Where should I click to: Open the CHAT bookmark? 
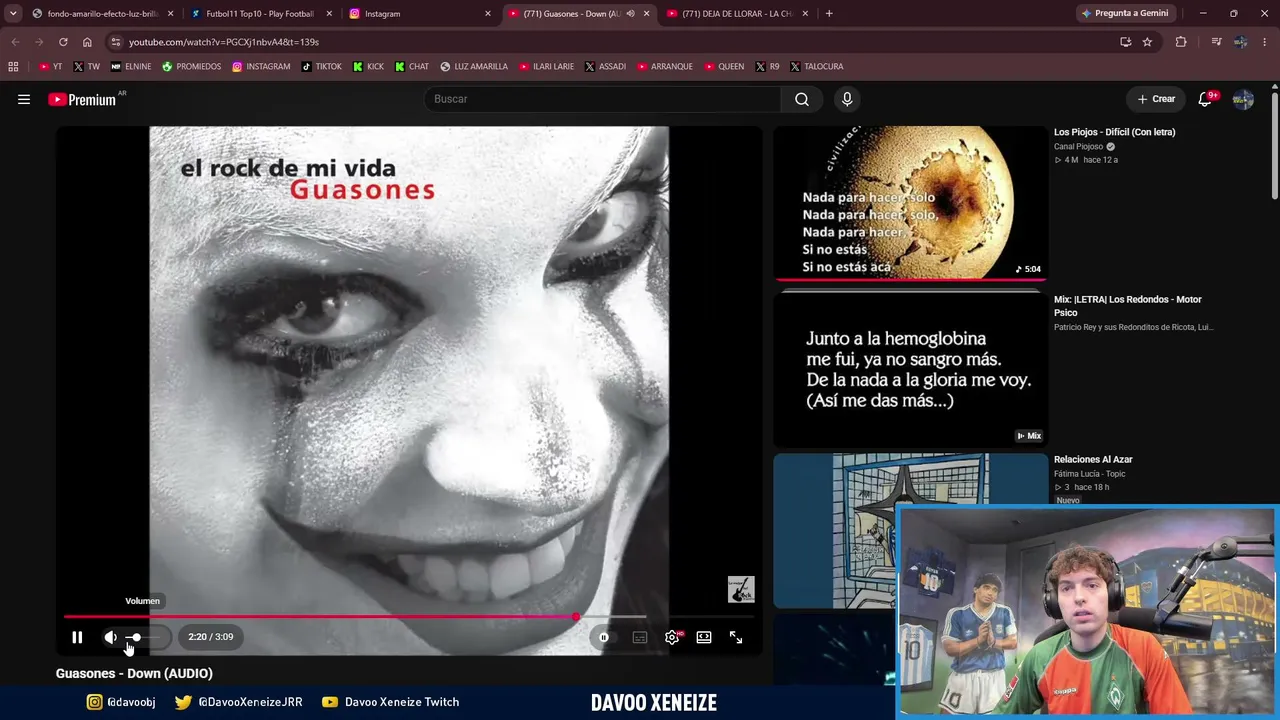pos(411,66)
